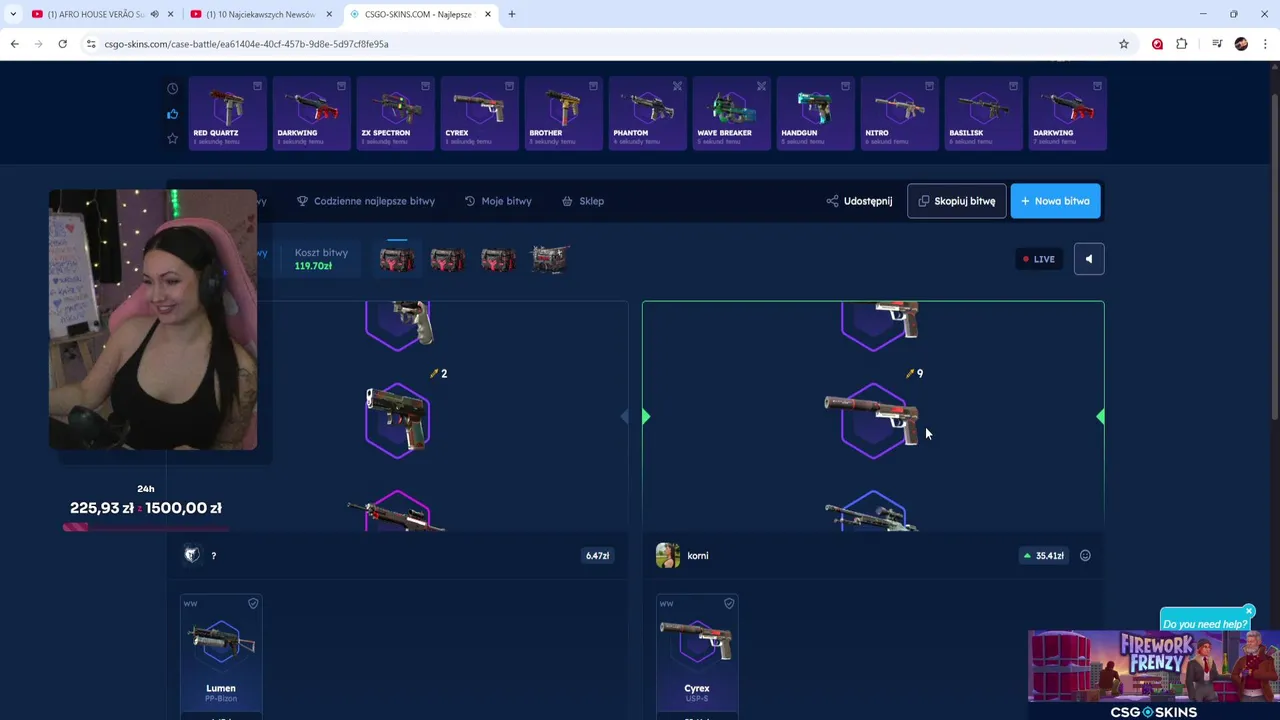1280x720 pixels.
Task: Click the crossed-swords icon on Wave Breaker card
Action: pos(761,86)
